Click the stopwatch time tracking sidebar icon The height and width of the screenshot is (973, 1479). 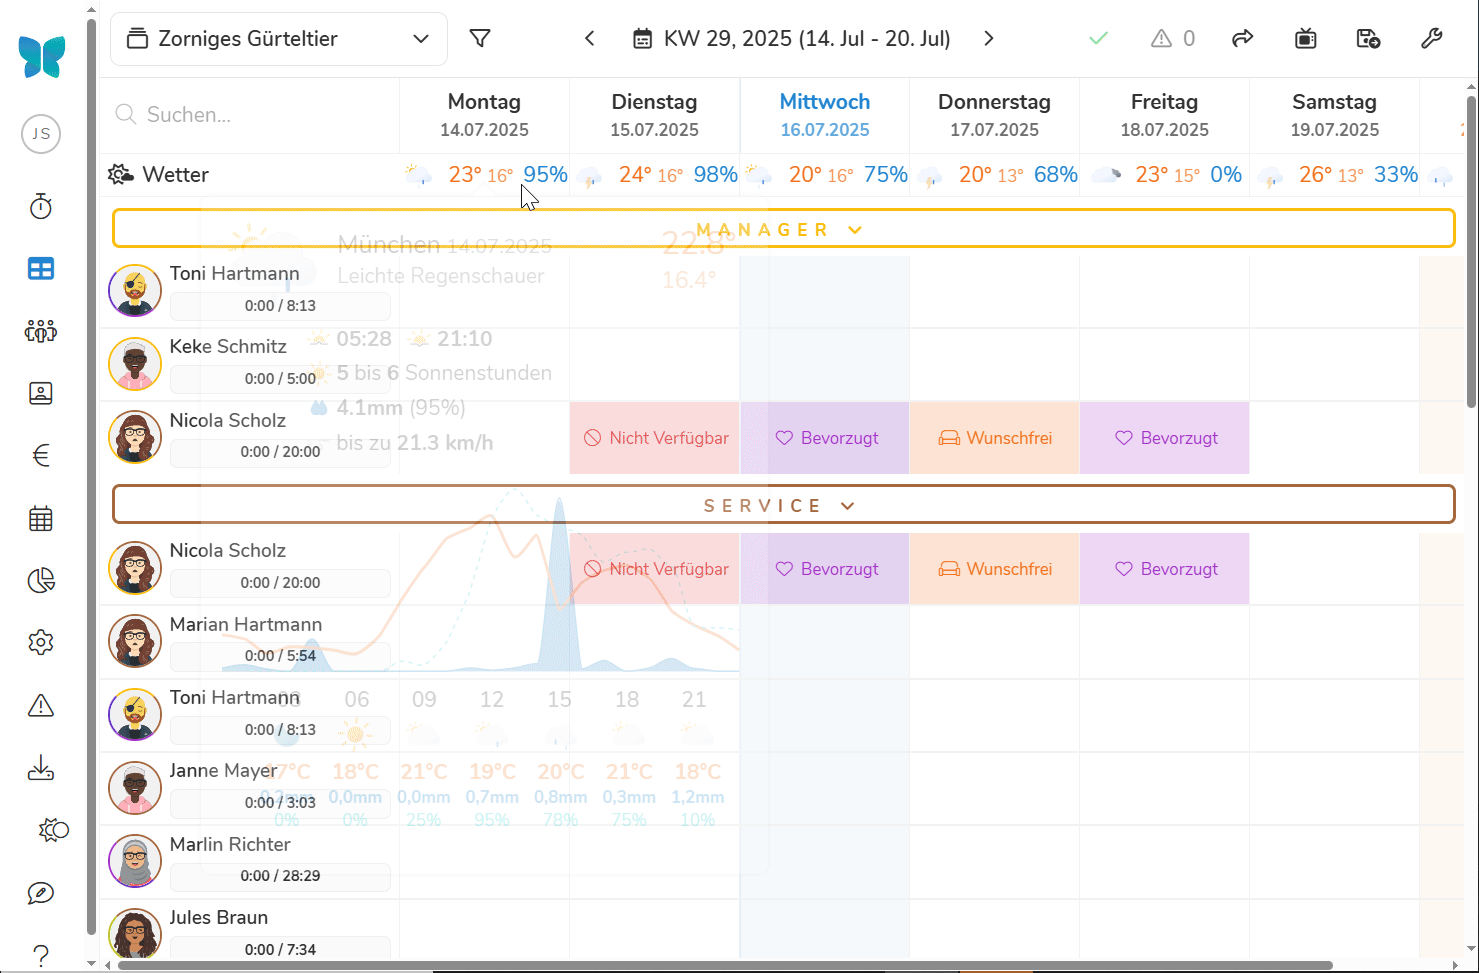click(x=41, y=207)
